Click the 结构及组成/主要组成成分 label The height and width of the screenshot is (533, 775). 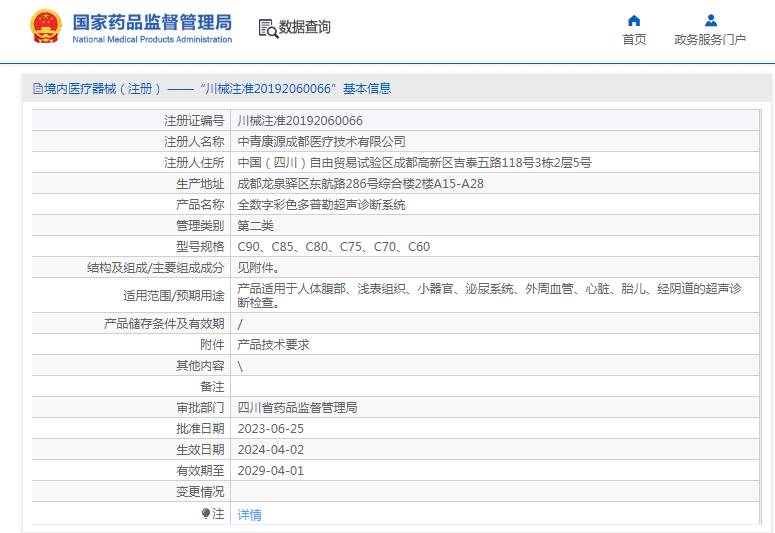click(156, 268)
